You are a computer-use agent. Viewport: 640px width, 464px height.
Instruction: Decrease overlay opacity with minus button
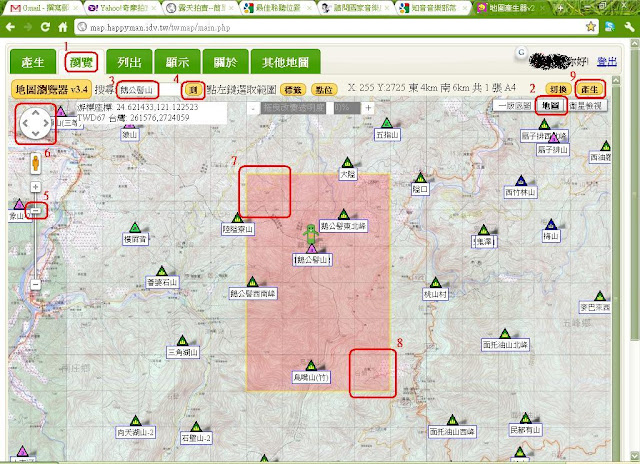click(x=253, y=108)
